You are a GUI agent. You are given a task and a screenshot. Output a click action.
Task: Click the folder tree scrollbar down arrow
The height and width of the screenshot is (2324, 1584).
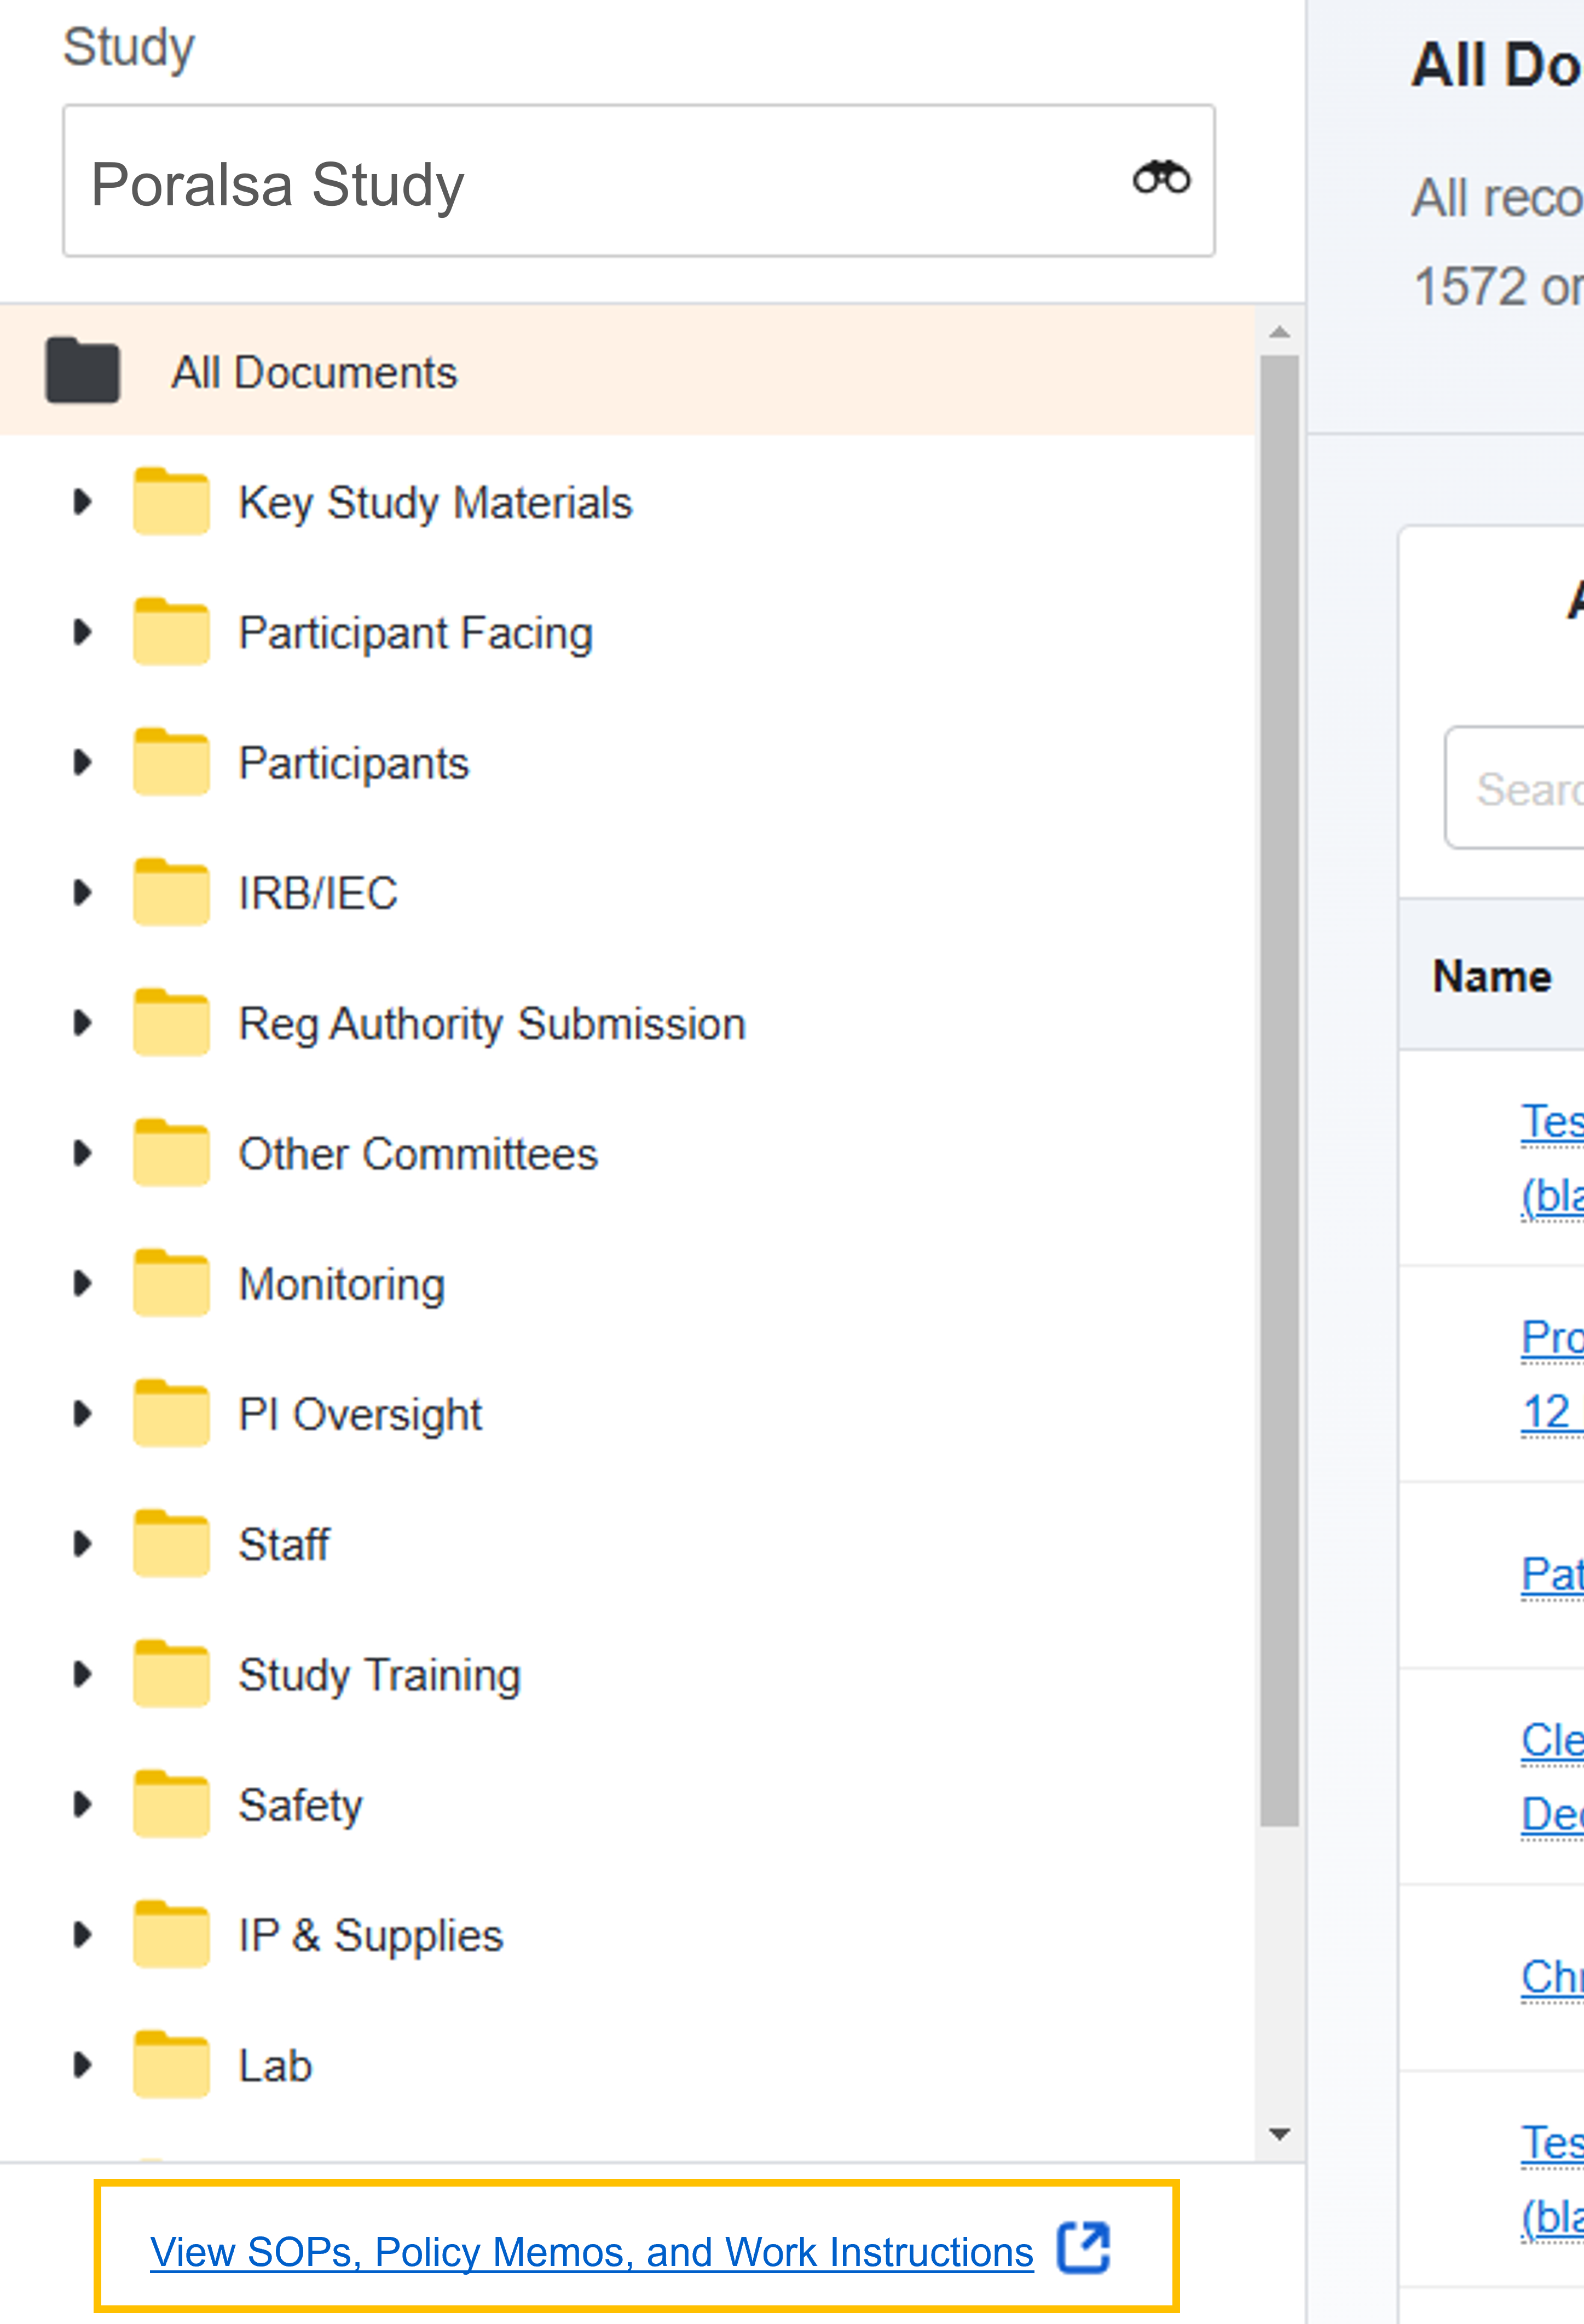click(x=1279, y=2134)
